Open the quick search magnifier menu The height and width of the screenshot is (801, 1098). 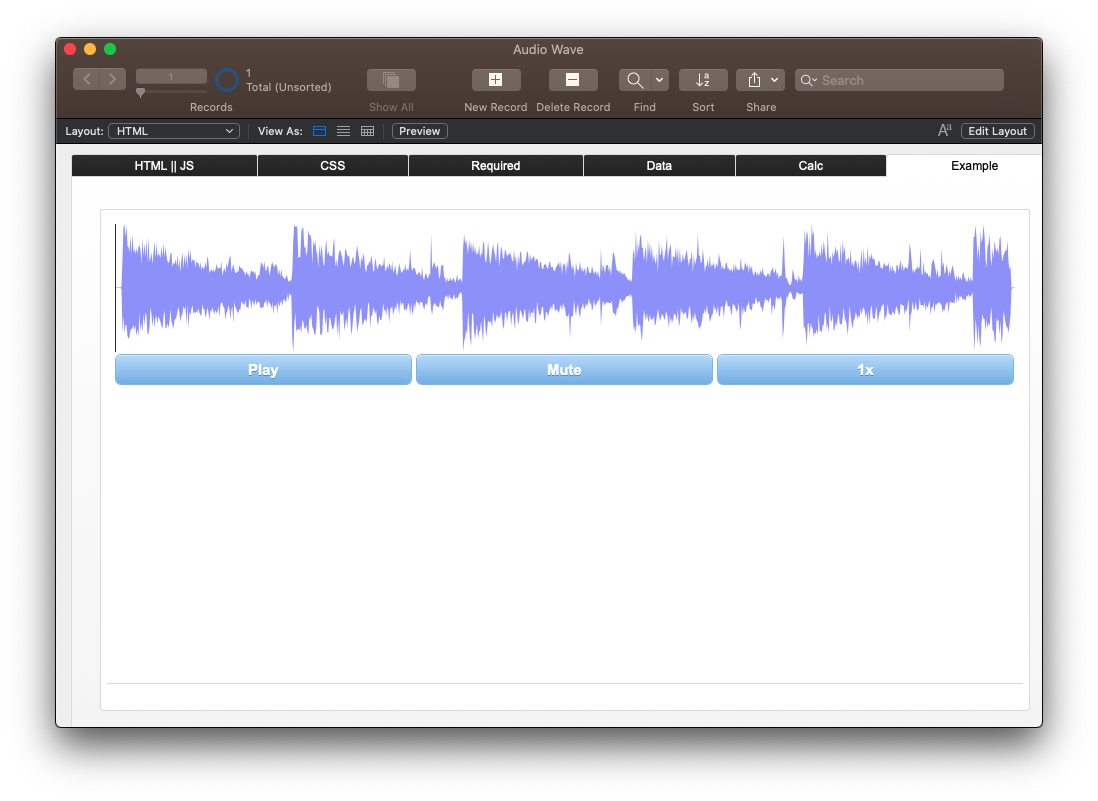[808, 80]
